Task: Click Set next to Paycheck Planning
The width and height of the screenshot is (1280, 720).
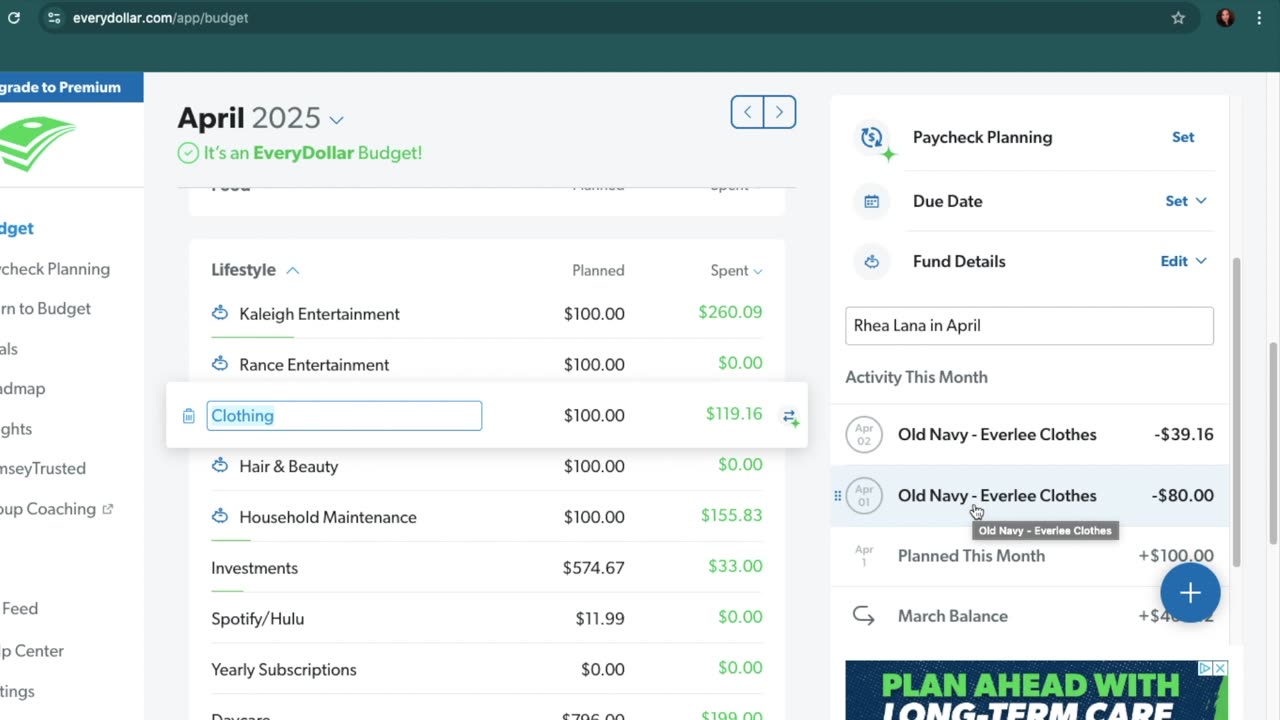Action: click(1183, 137)
